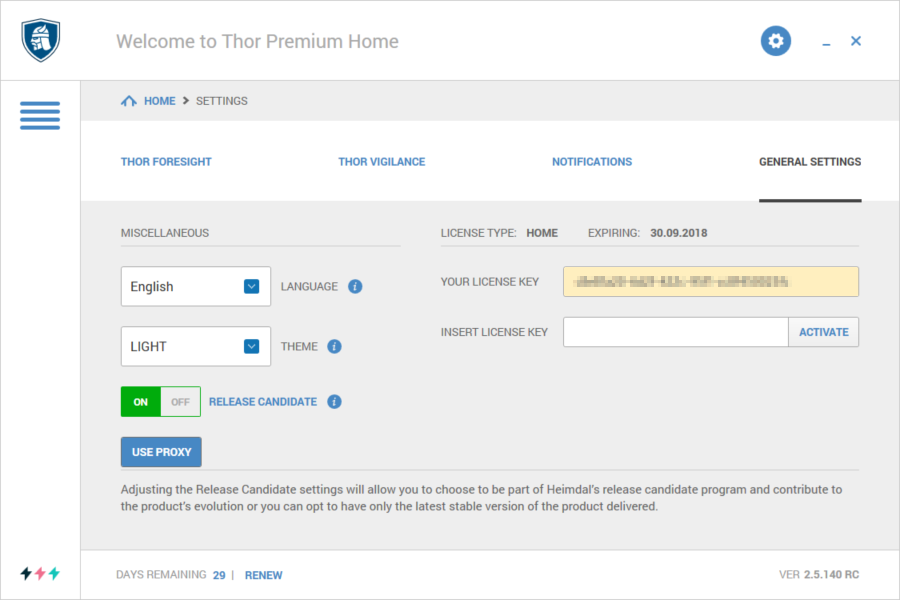Click the Language info icon
Image resolution: width=900 pixels, height=600 pixels.
355,287
